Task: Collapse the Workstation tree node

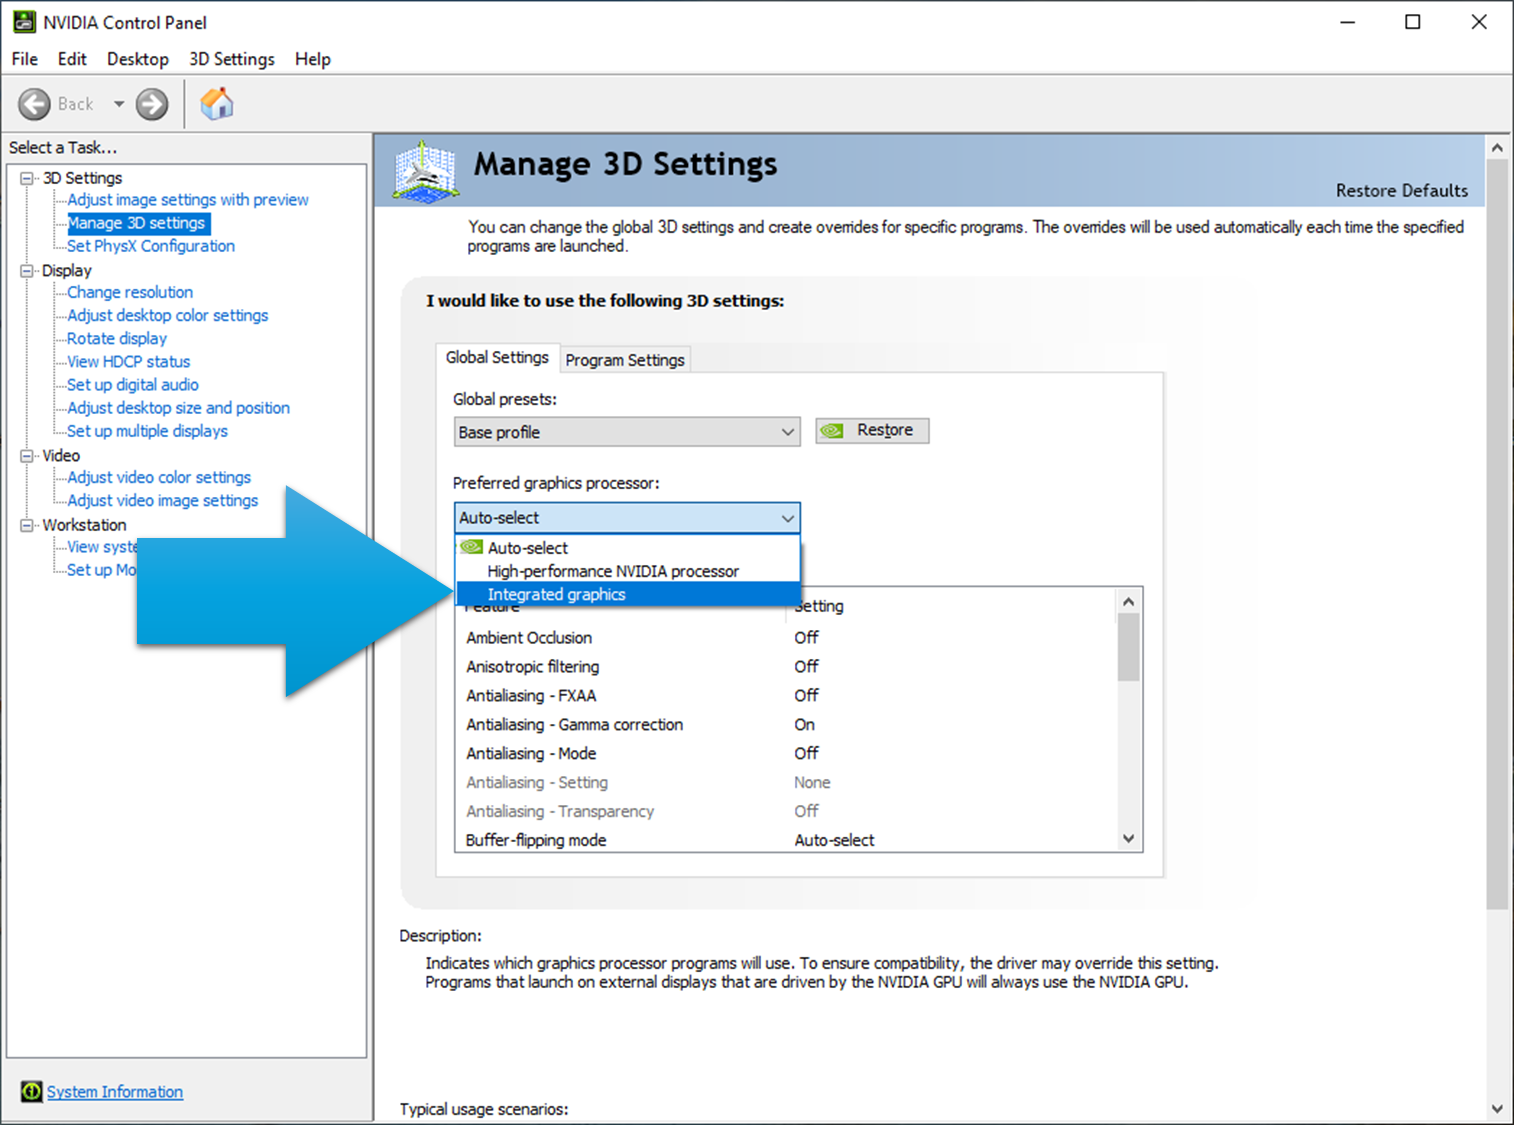Action: point(27,524)
